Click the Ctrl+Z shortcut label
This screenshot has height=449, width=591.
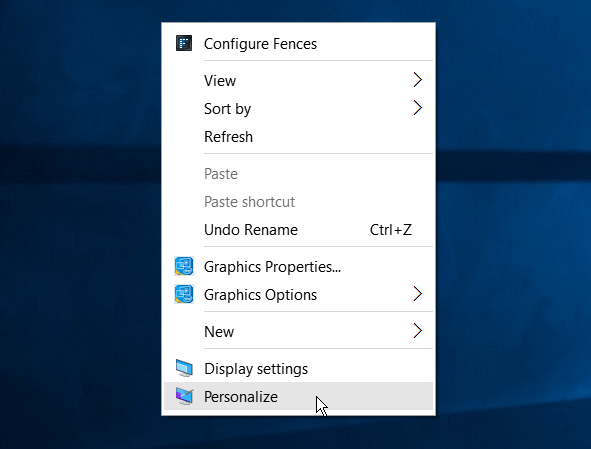point(390,230)
